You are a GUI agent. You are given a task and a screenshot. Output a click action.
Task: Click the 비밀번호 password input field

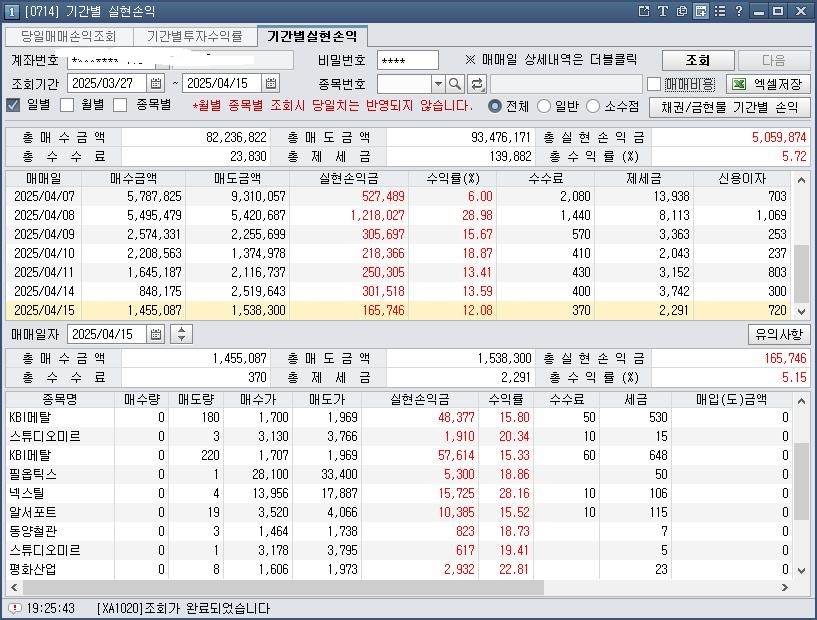(407, 60)
